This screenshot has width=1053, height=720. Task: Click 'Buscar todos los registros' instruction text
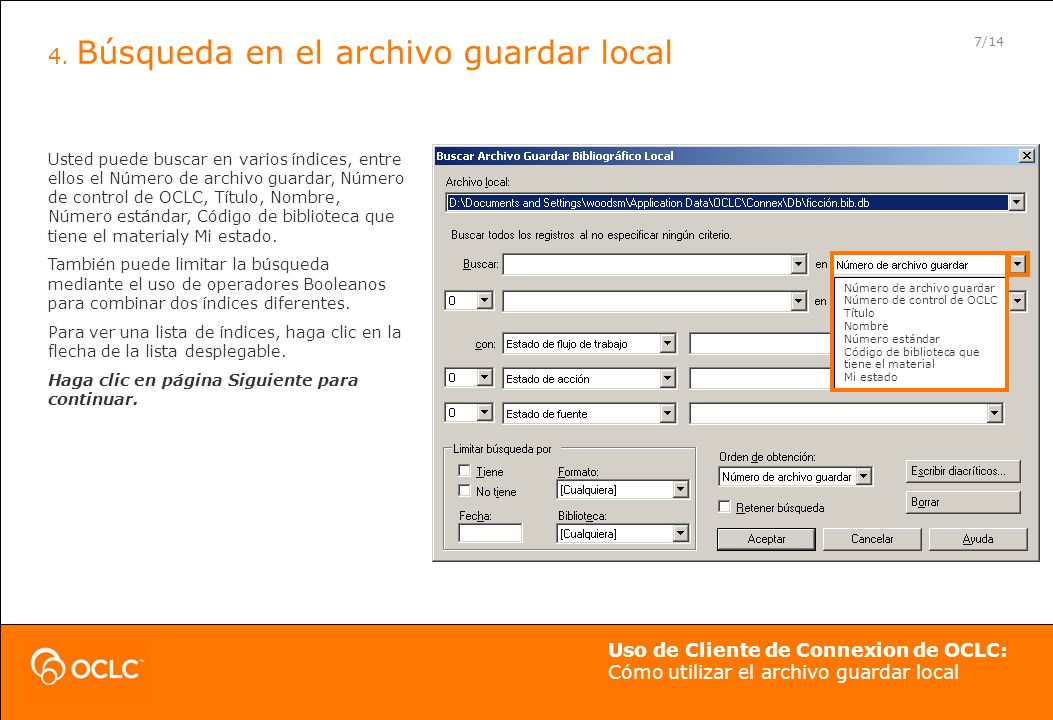tap(591, 235)
